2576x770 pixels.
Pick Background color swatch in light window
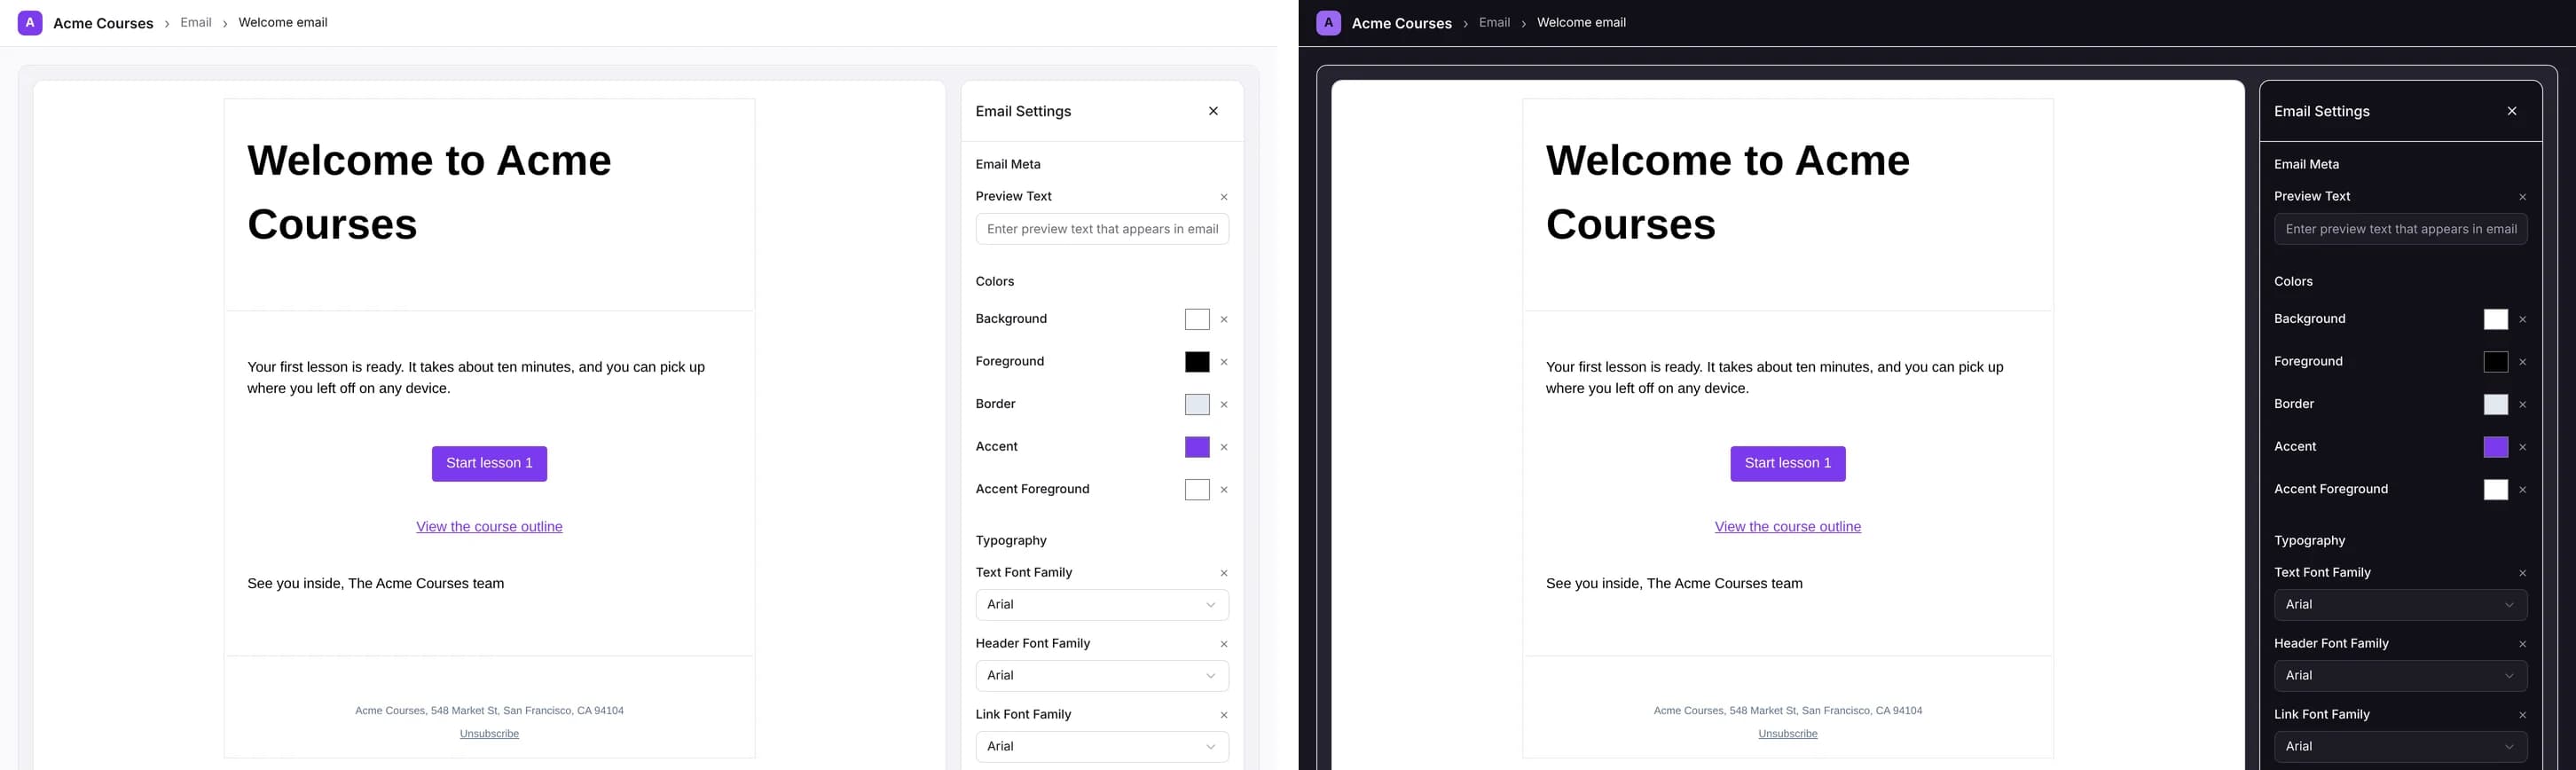point(1197,320)
